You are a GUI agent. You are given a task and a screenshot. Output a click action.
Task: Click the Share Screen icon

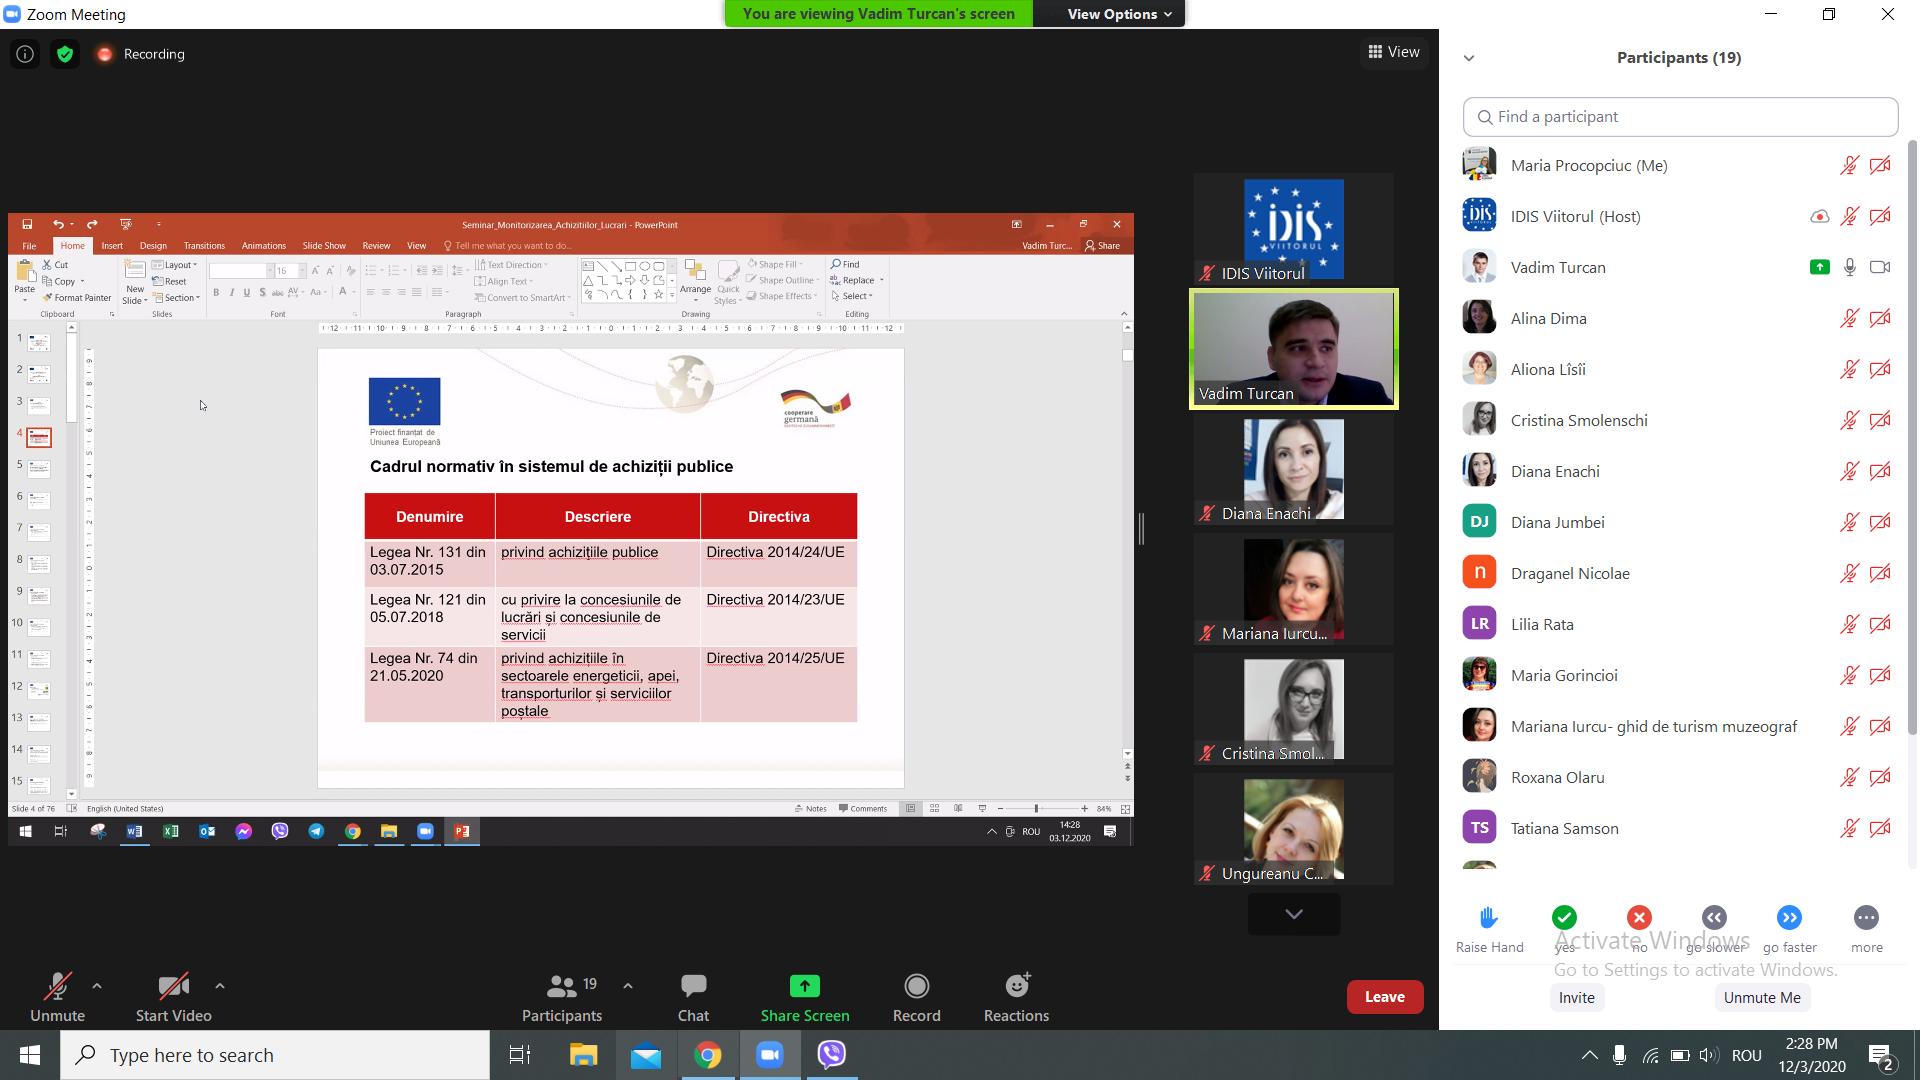tap(804, 986)
